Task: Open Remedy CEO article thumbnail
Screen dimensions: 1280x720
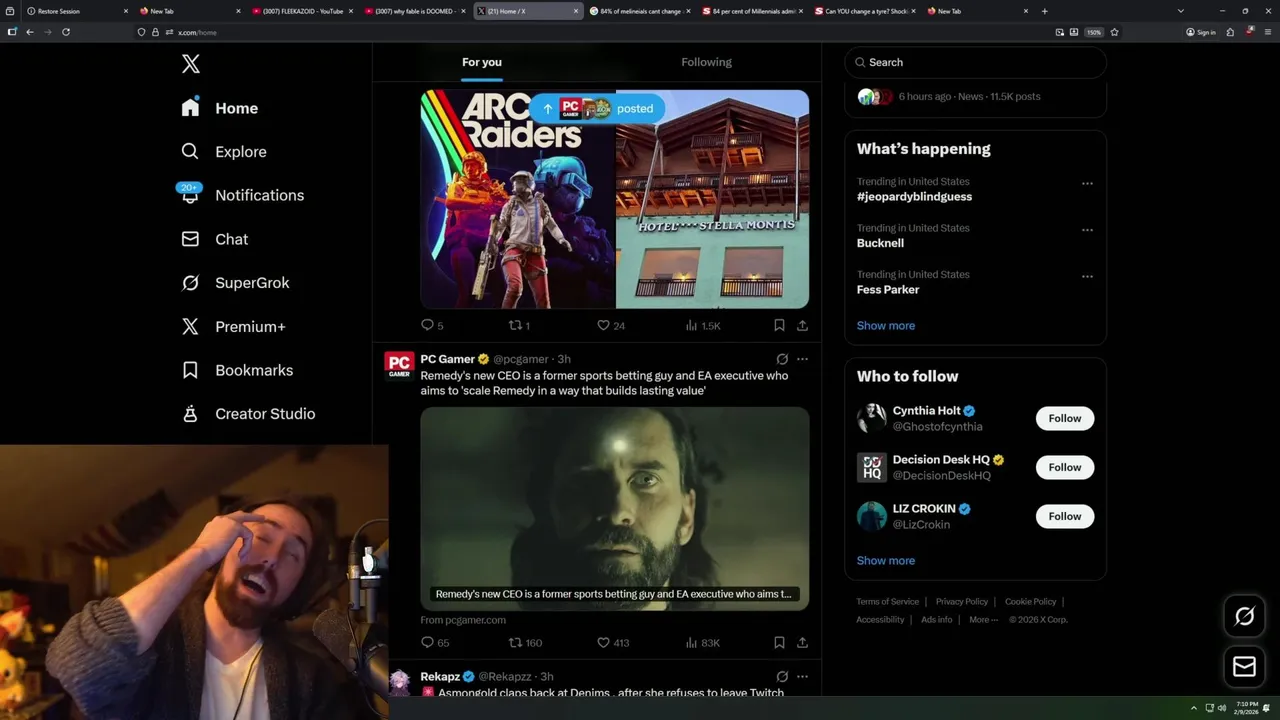Action: tap(615, 508)
